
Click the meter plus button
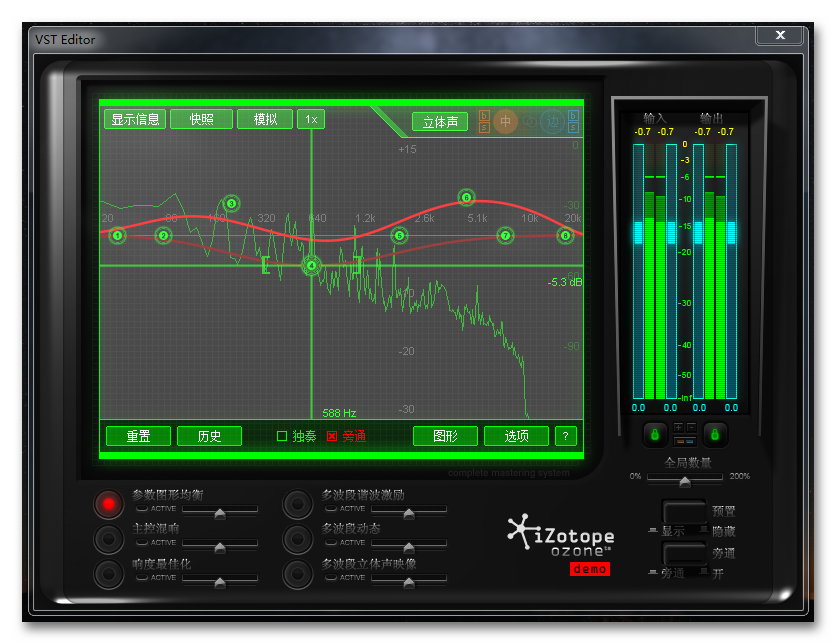click(x=679, y=427)
